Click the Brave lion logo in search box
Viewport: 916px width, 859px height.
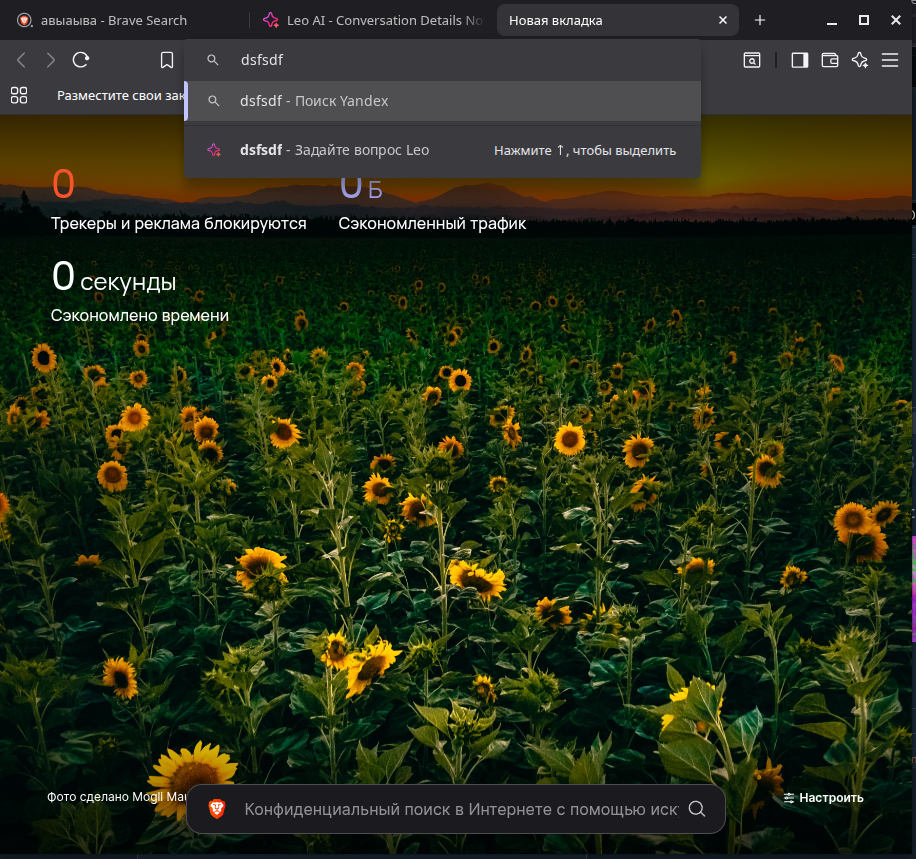pyautogui.click(x=217, y=809)
